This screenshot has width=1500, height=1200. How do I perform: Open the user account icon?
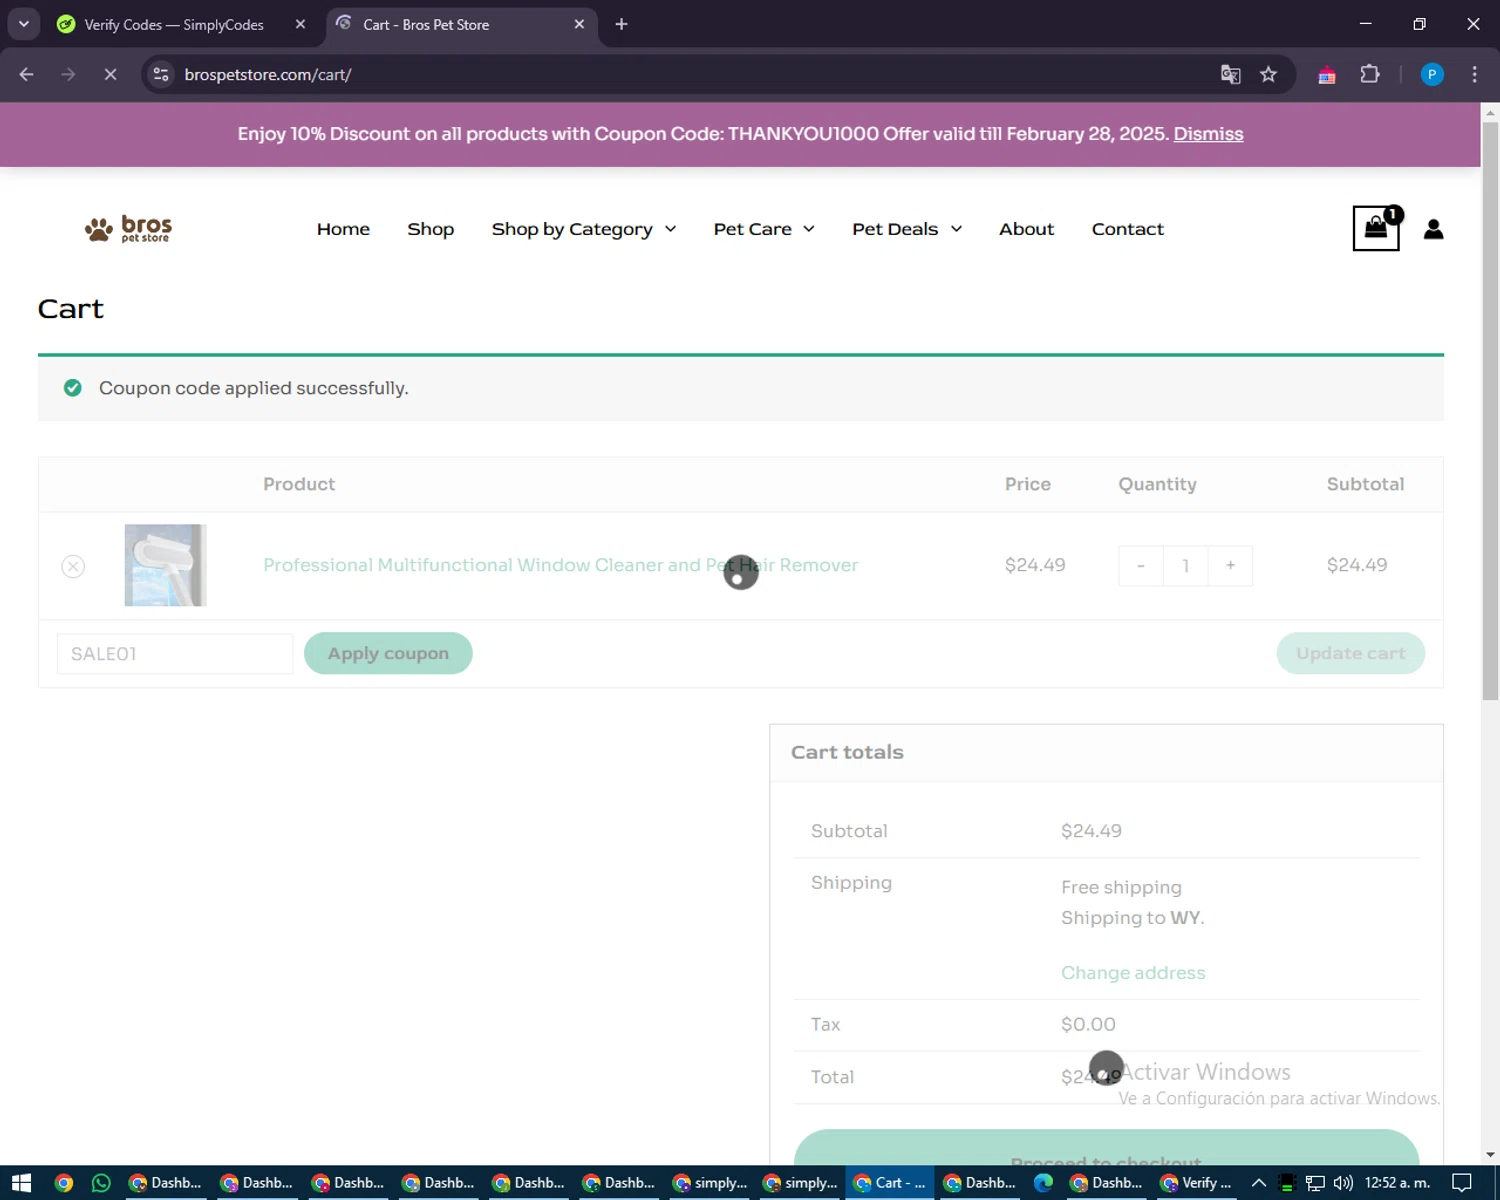tap(1433, 229)
